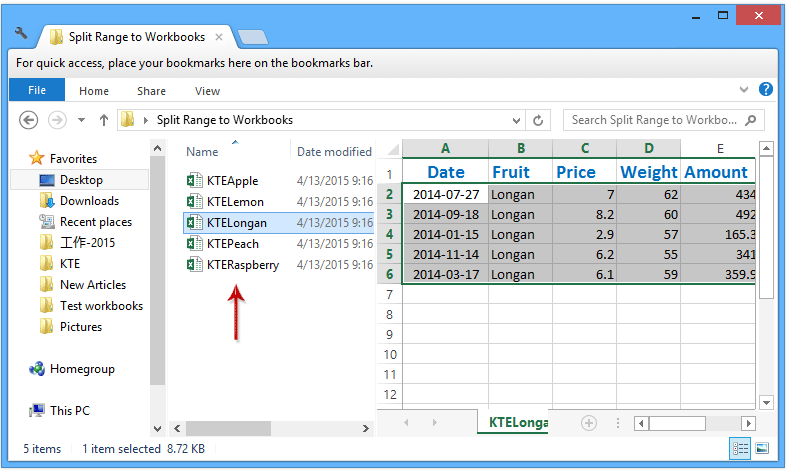
Task: Click the Back navigation arrow
Action: click(x=29, y=120)
